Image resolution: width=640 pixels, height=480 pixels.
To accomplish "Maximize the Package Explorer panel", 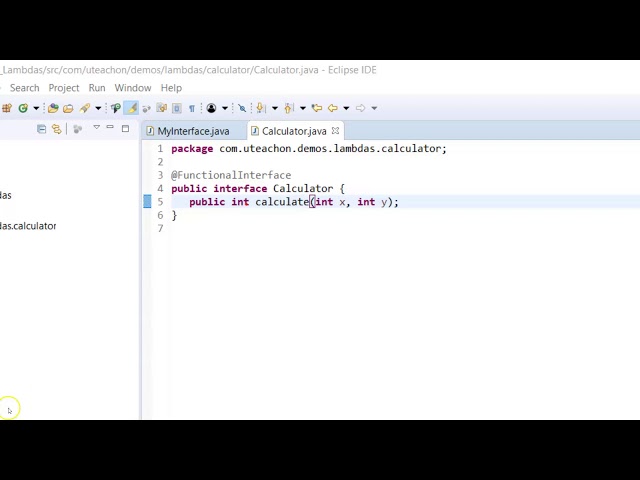I will click(x=125, y=129).
